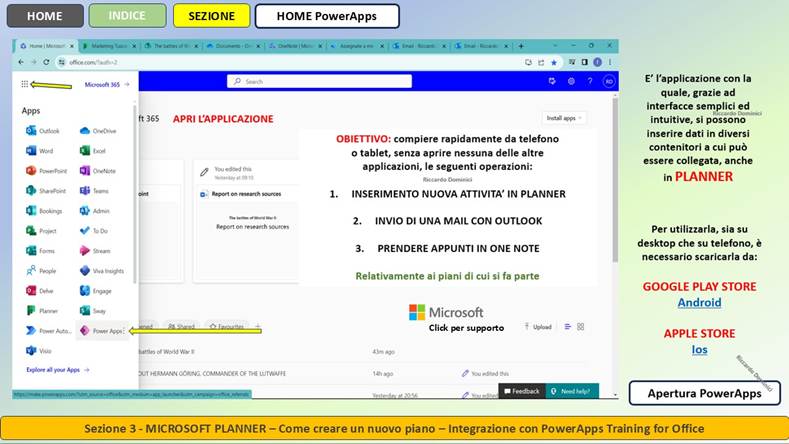Open the Sway app
789x444 pixels.
point(93,311)
